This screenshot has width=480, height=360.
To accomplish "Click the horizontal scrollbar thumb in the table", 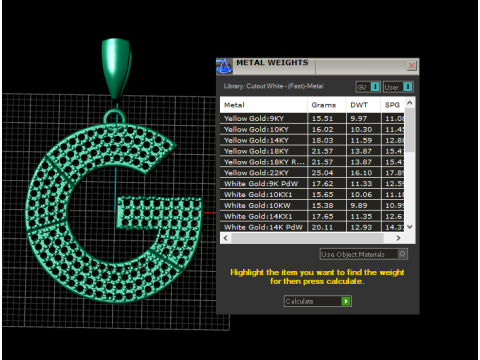I will [x=307, y=238].
